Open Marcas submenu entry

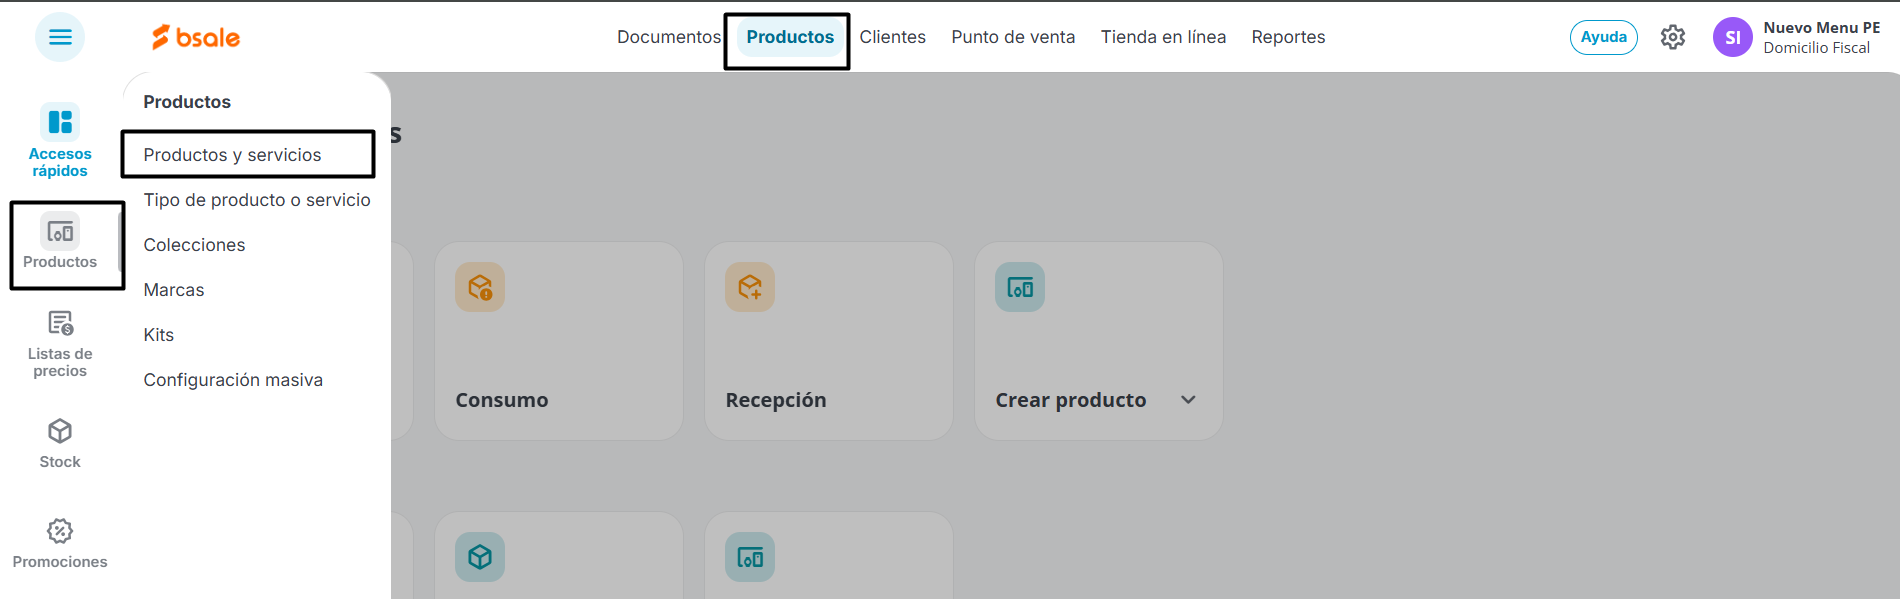(x=174, y=290)
